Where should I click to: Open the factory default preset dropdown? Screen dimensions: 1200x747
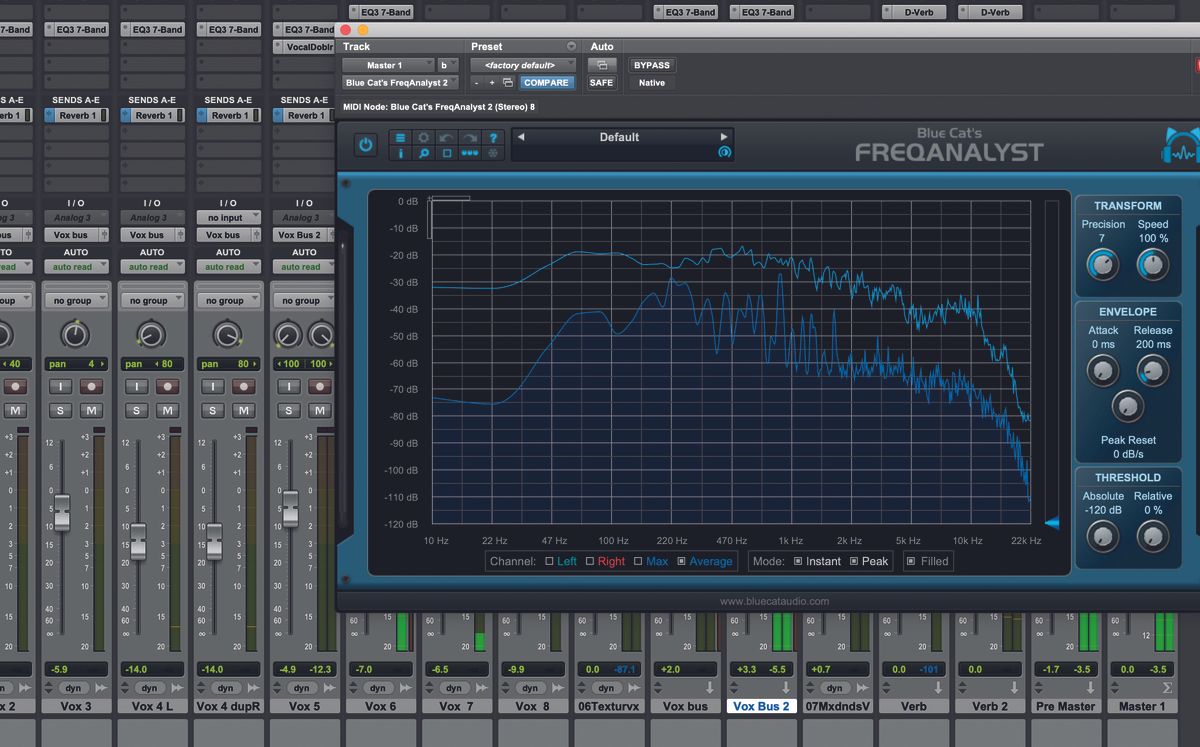pyautogui.click(x=522, y=64)
